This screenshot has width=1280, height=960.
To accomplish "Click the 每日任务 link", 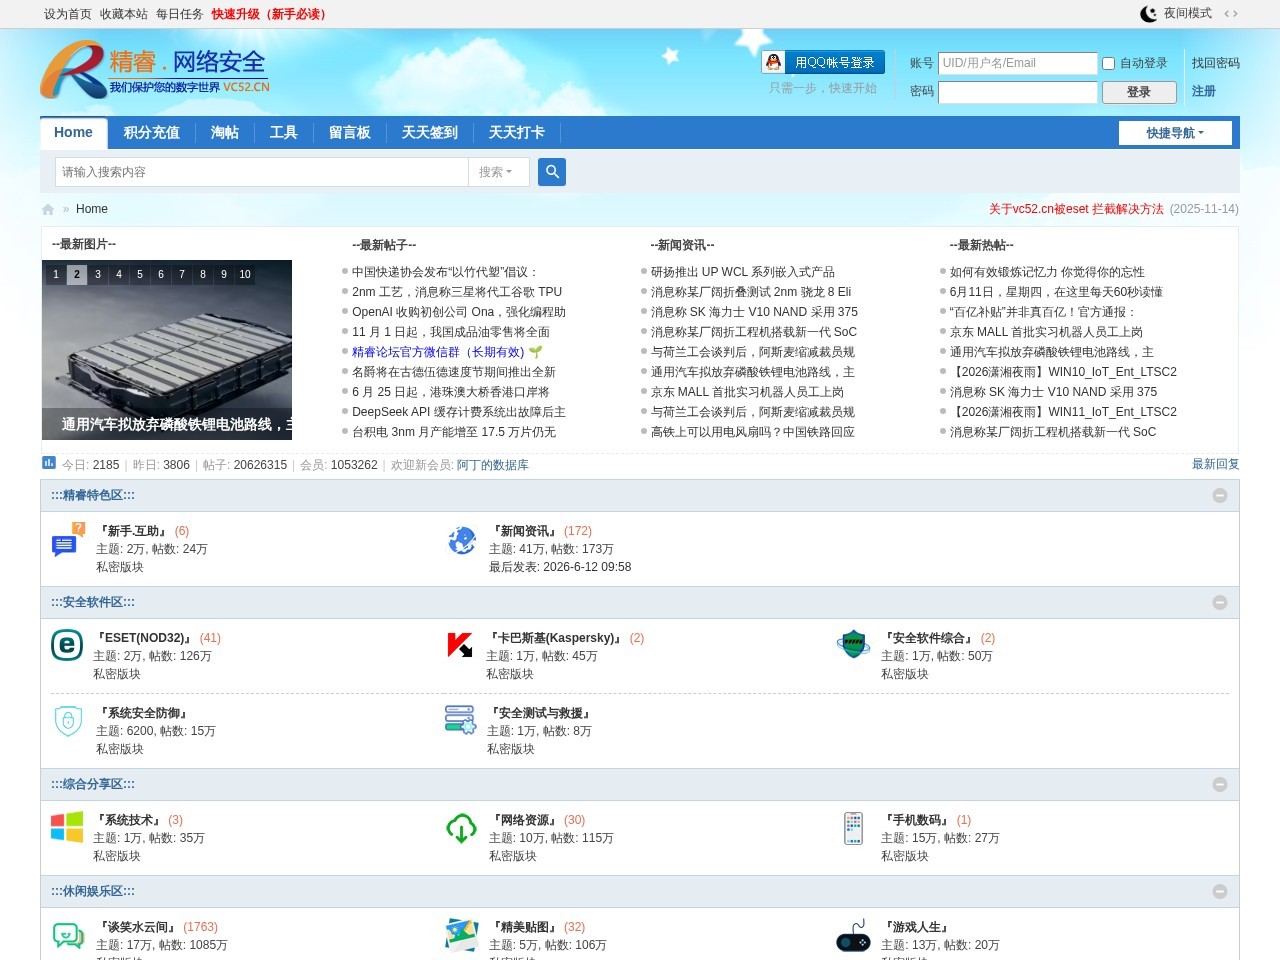I will [179, 14].
